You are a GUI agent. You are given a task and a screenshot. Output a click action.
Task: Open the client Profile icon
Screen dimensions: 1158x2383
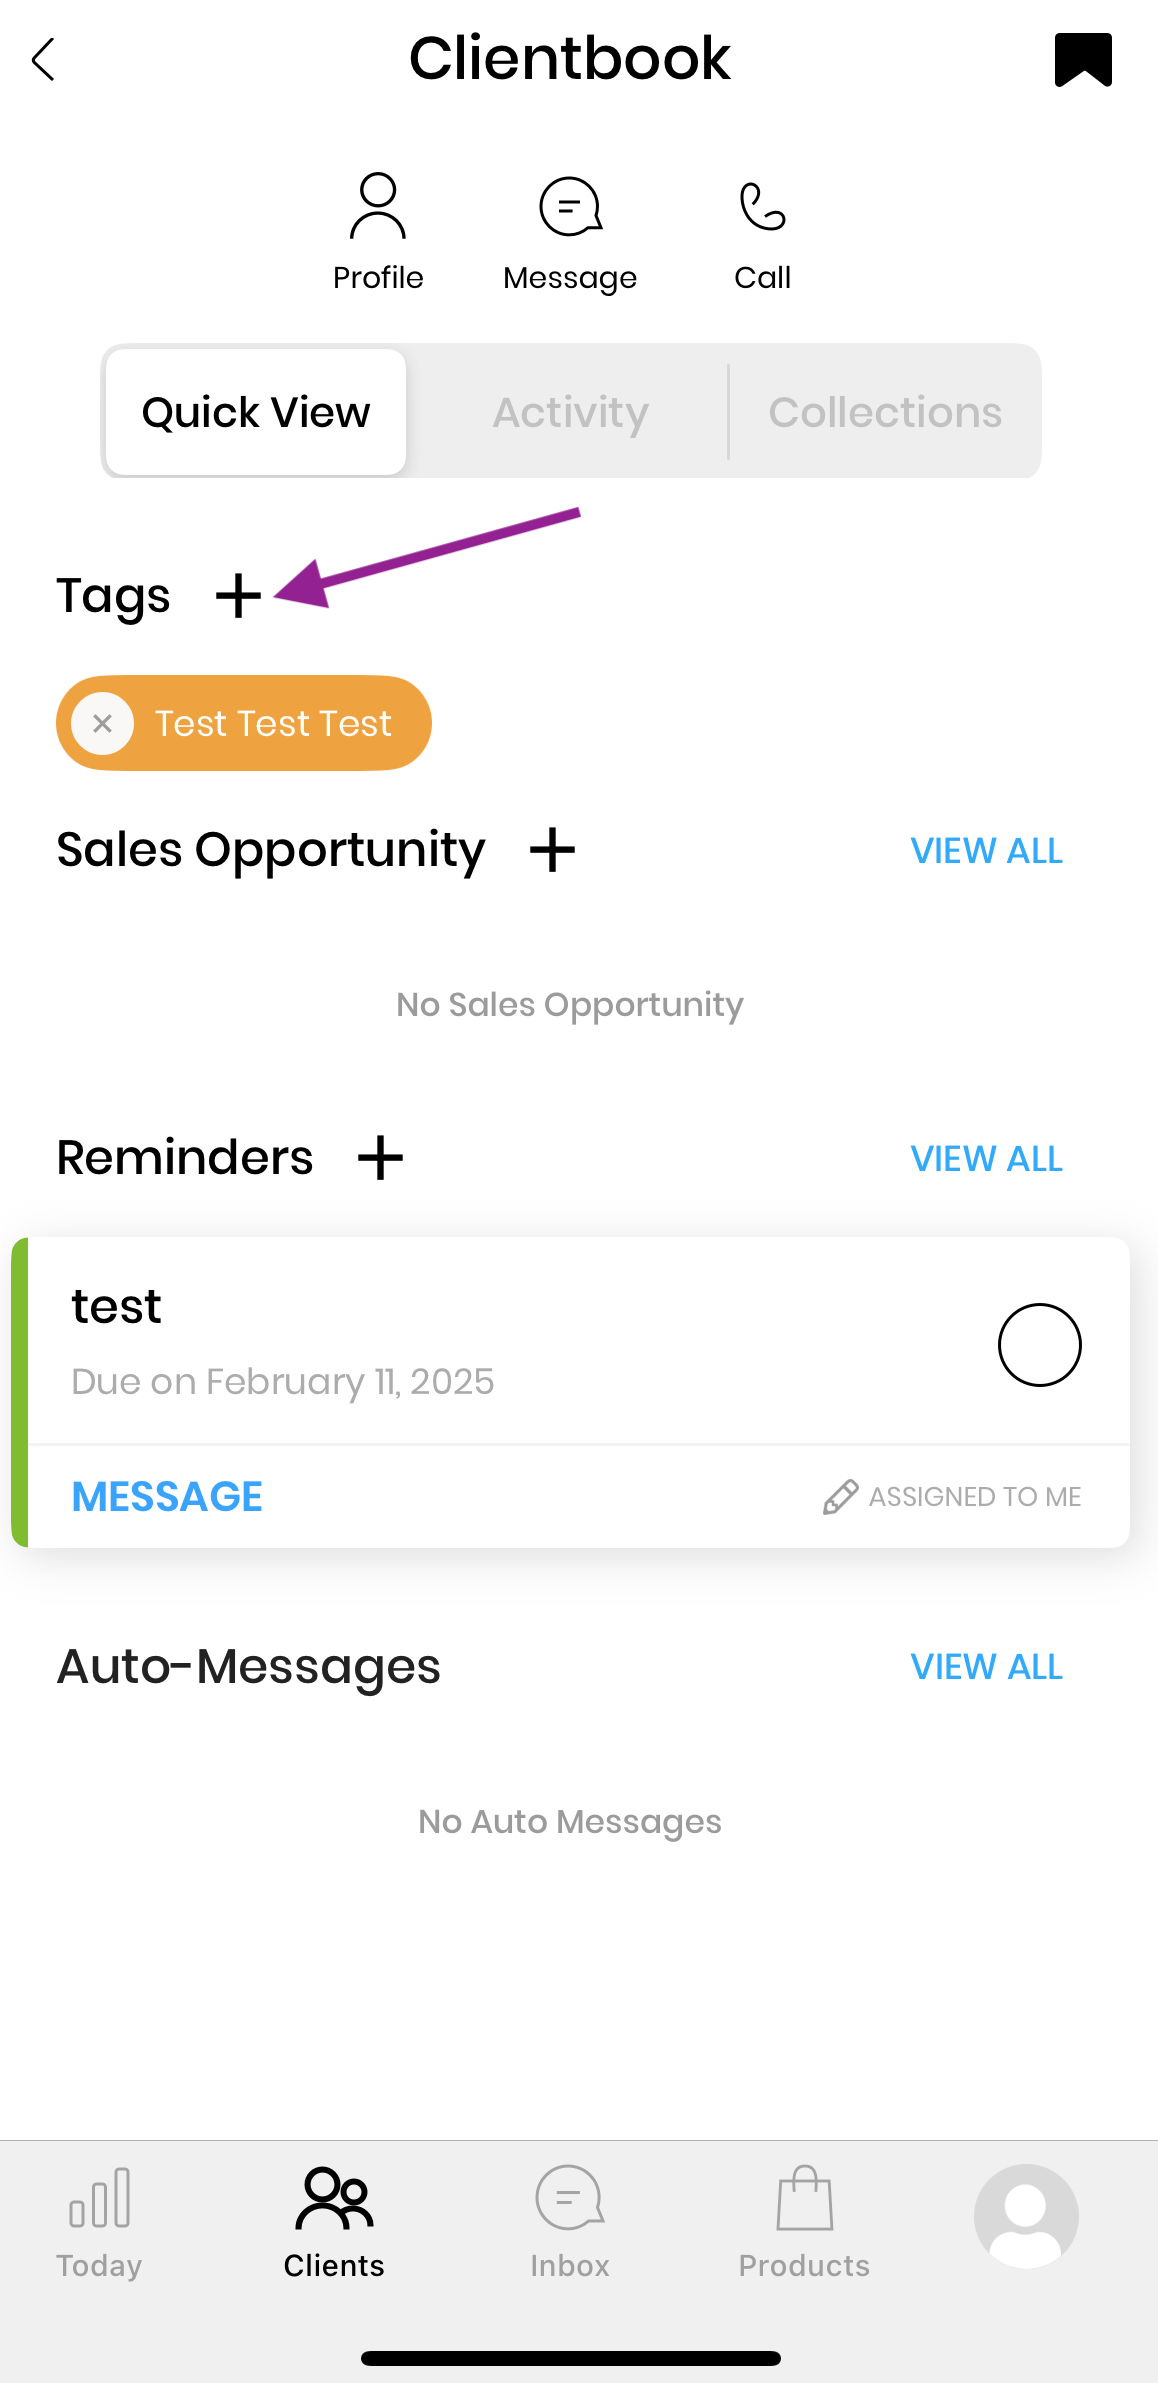point(378,207)
